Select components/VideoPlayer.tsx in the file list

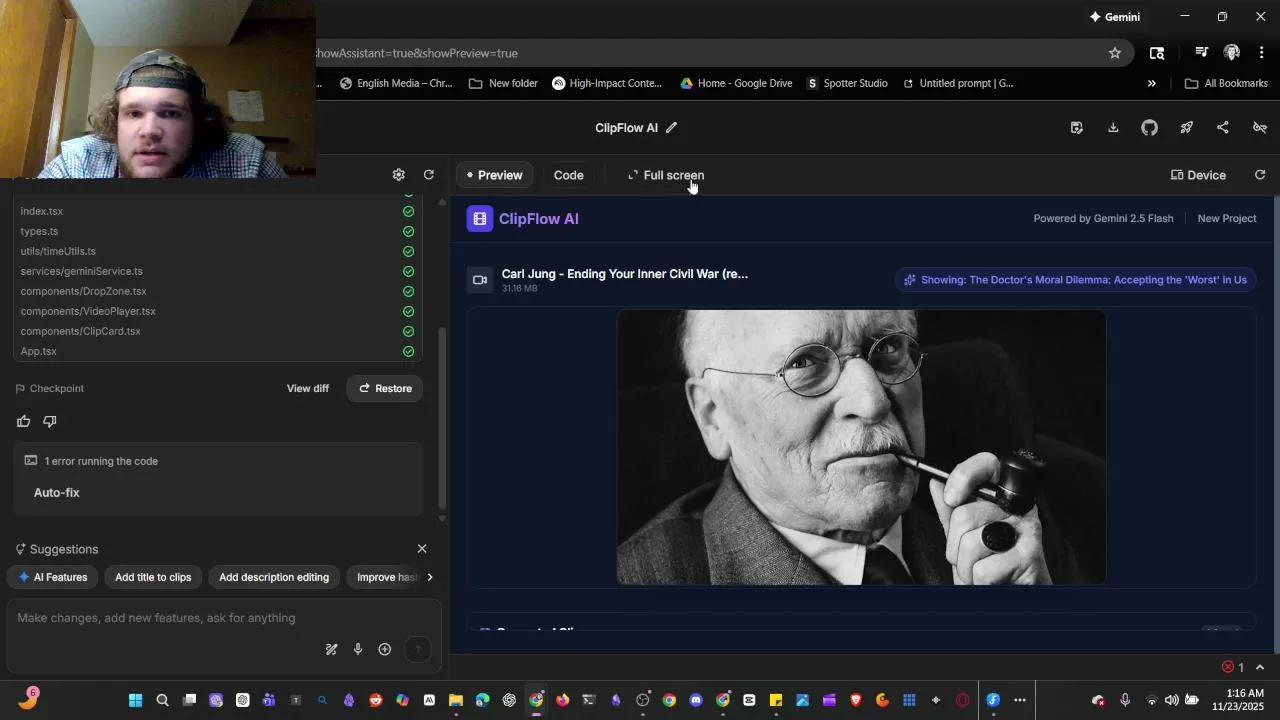(217, 311)
